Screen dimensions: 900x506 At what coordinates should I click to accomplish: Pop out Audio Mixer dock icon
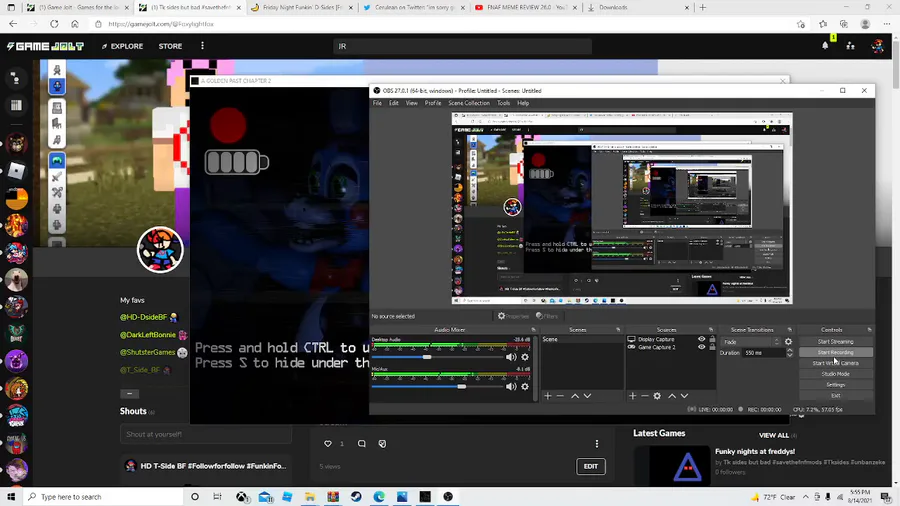[533, 330]
